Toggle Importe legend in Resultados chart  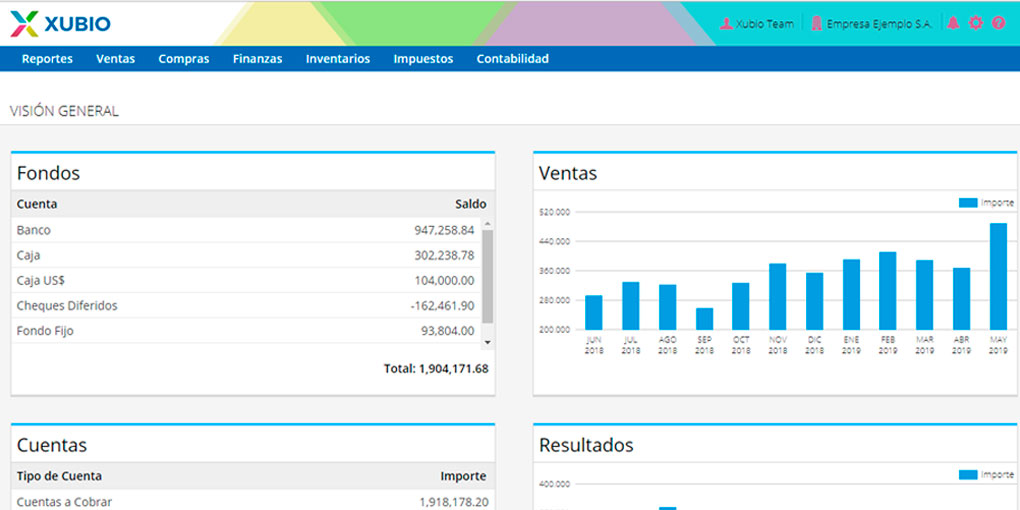pos(985,475)
